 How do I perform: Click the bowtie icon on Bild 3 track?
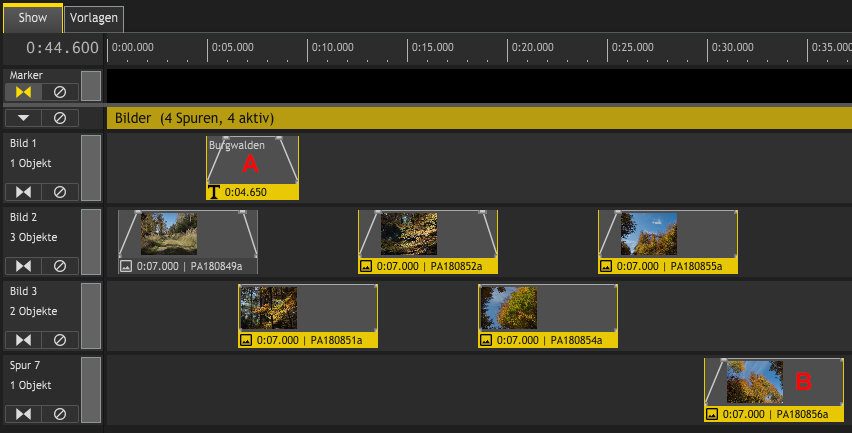pos(24,339)
